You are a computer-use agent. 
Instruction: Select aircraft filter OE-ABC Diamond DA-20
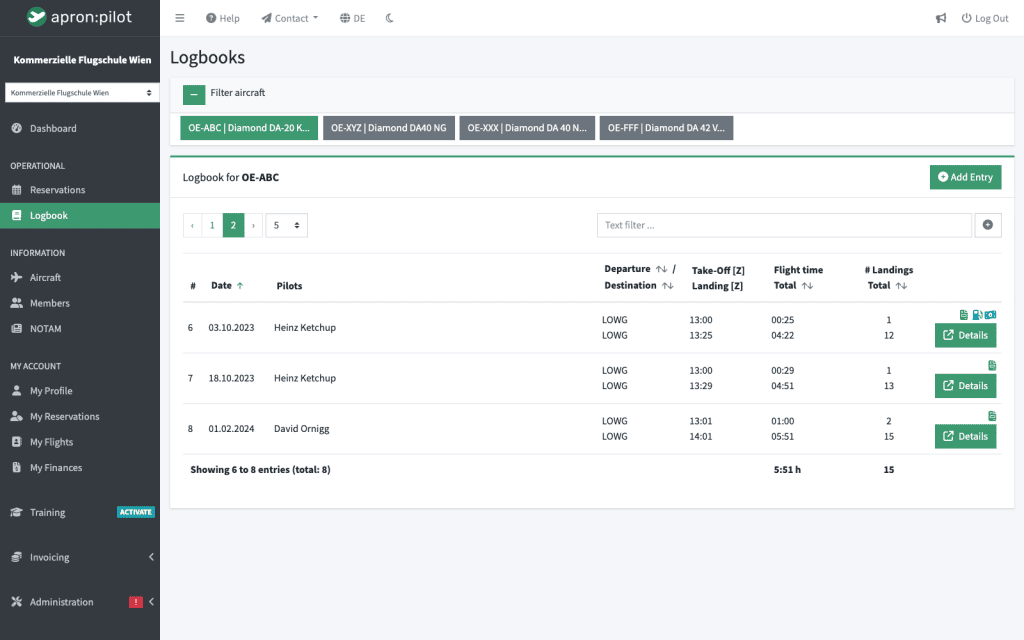pos(249,128)
